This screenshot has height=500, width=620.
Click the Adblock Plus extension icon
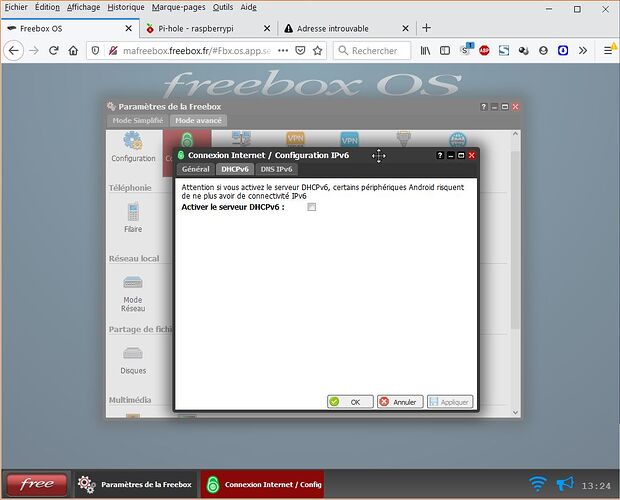(484, 51)
